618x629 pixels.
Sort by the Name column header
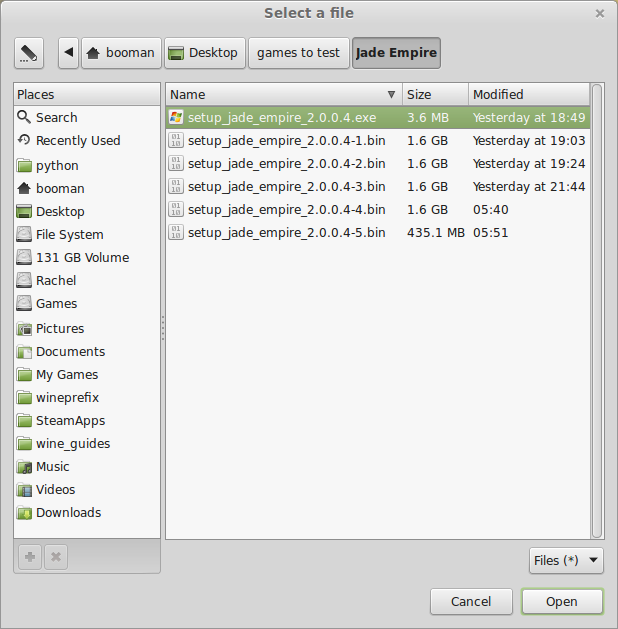(284, 95)
